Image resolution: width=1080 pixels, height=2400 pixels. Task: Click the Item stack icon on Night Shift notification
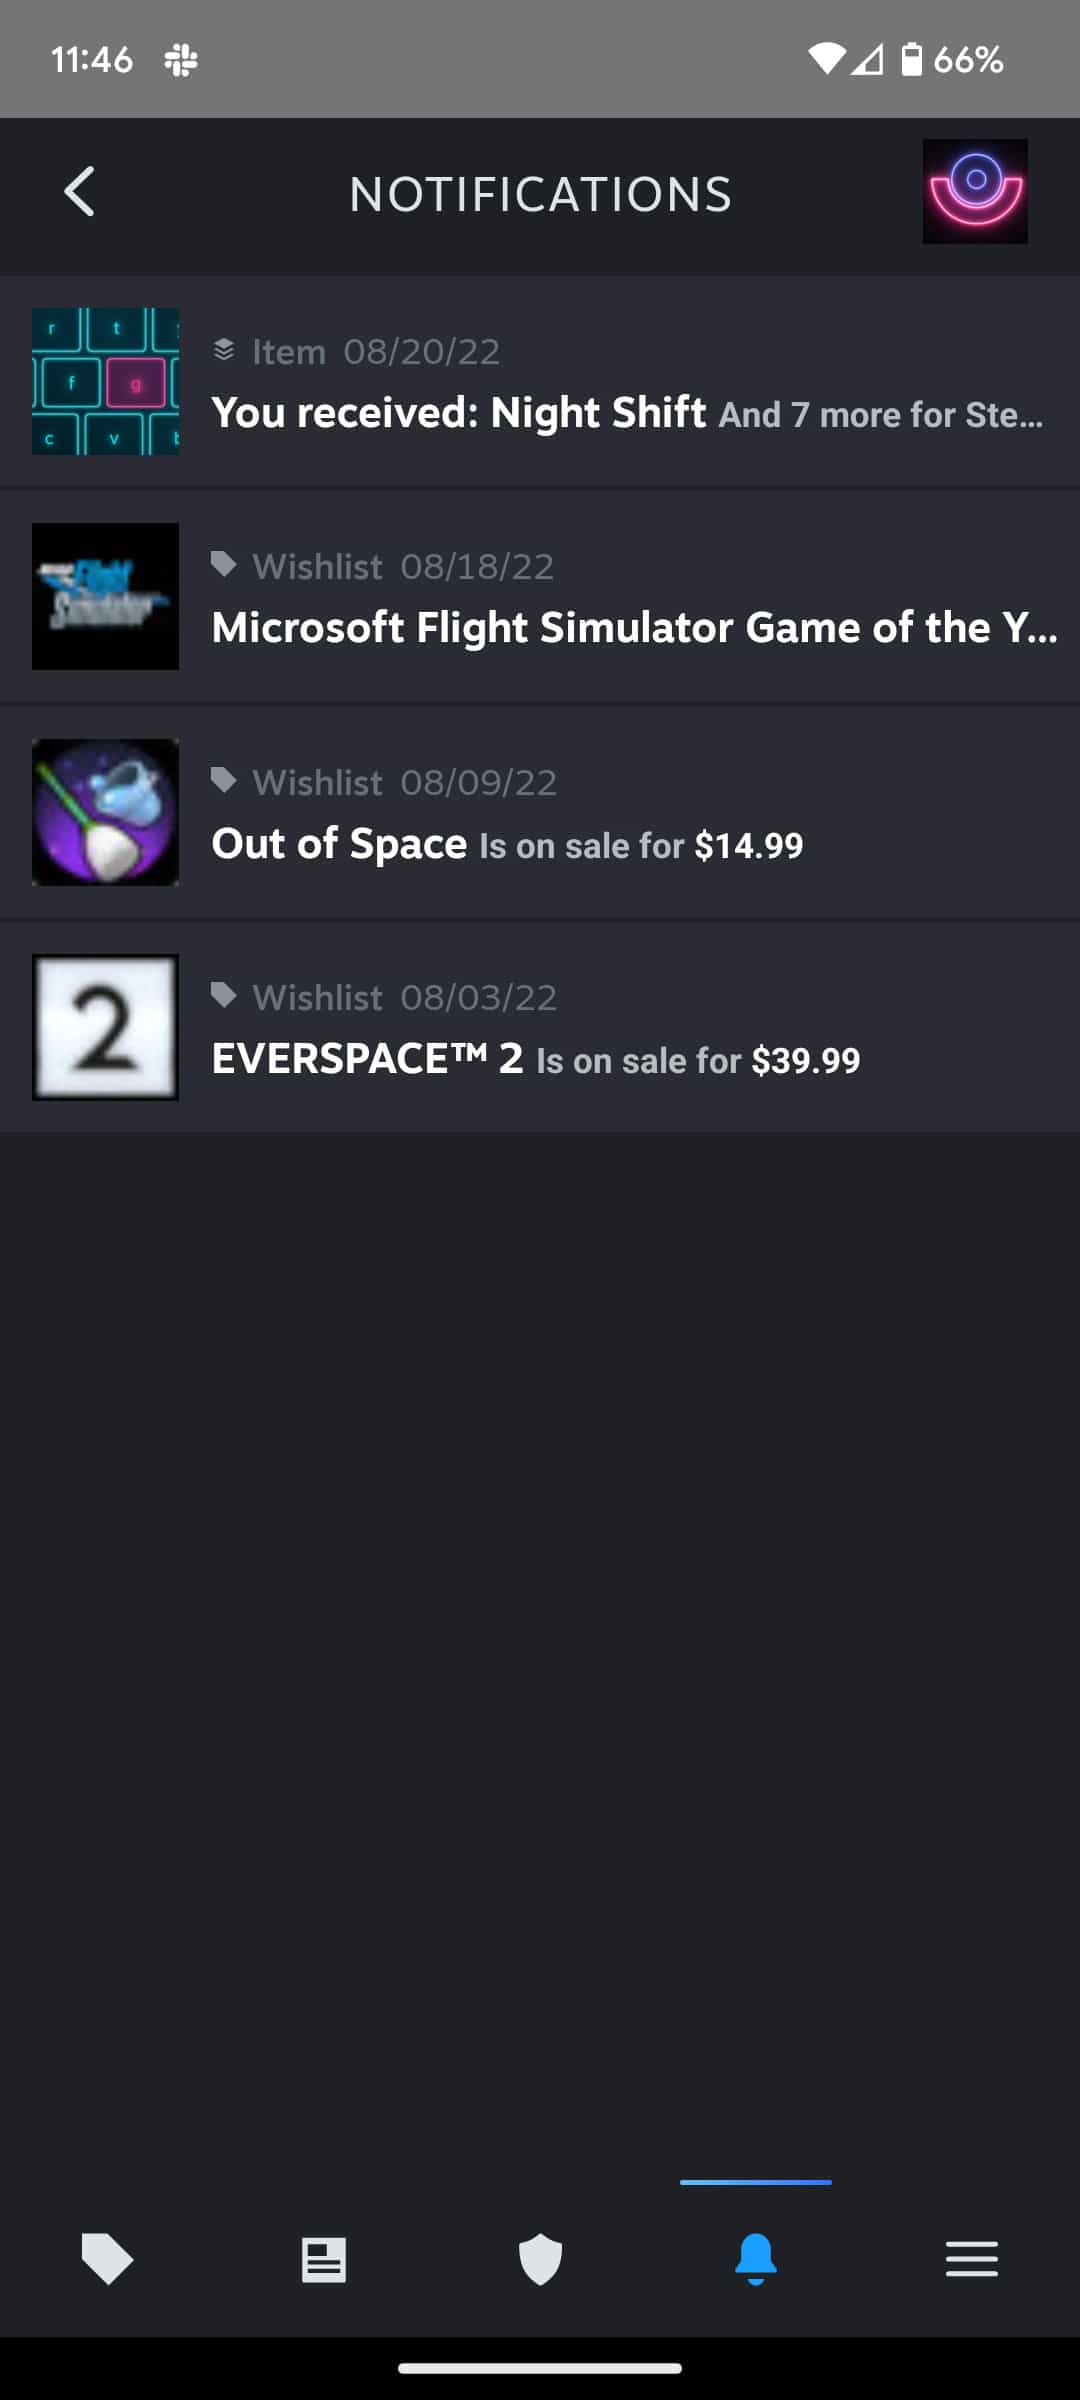tap(224, 350)
